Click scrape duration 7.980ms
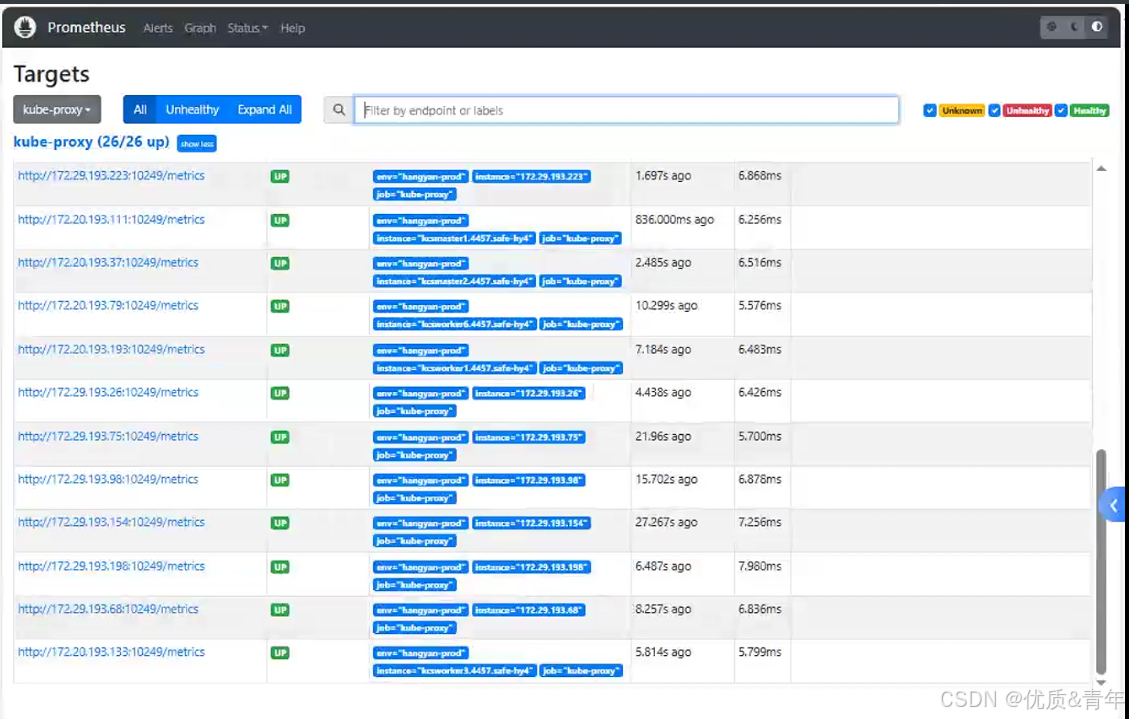1129x719 pixels. click(760, 566)
